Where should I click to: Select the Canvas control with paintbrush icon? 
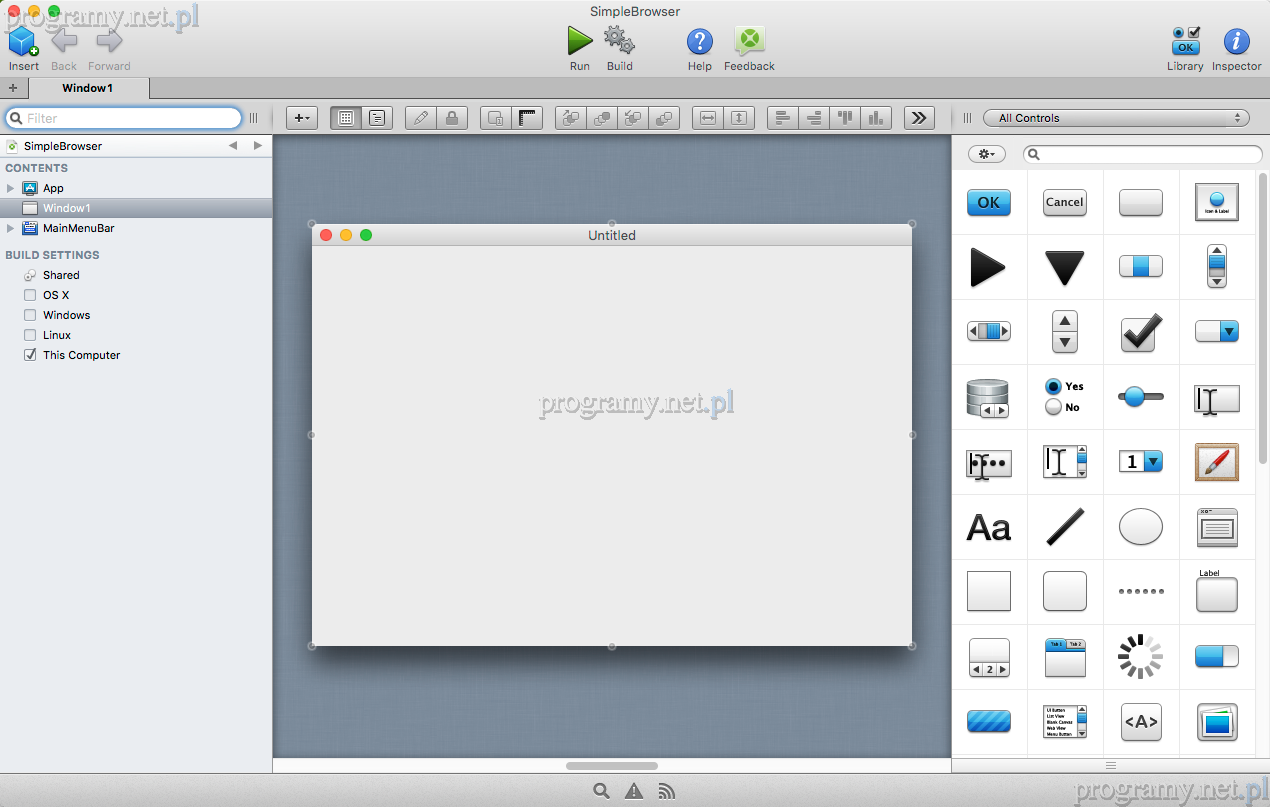[x=1216, y=462]
